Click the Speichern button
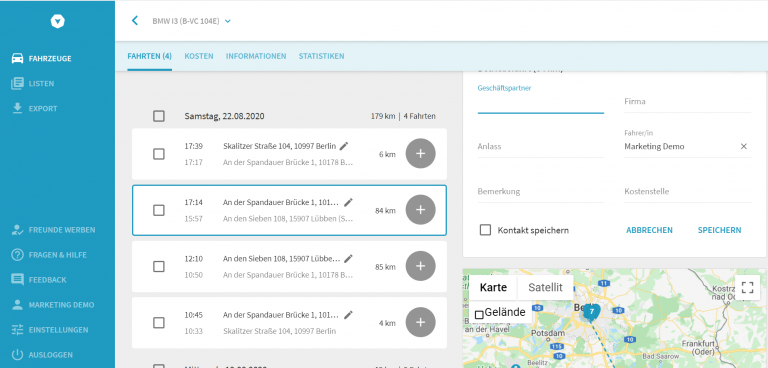Image resolution: width=768 pixels, height=368 pixels. 720,230
